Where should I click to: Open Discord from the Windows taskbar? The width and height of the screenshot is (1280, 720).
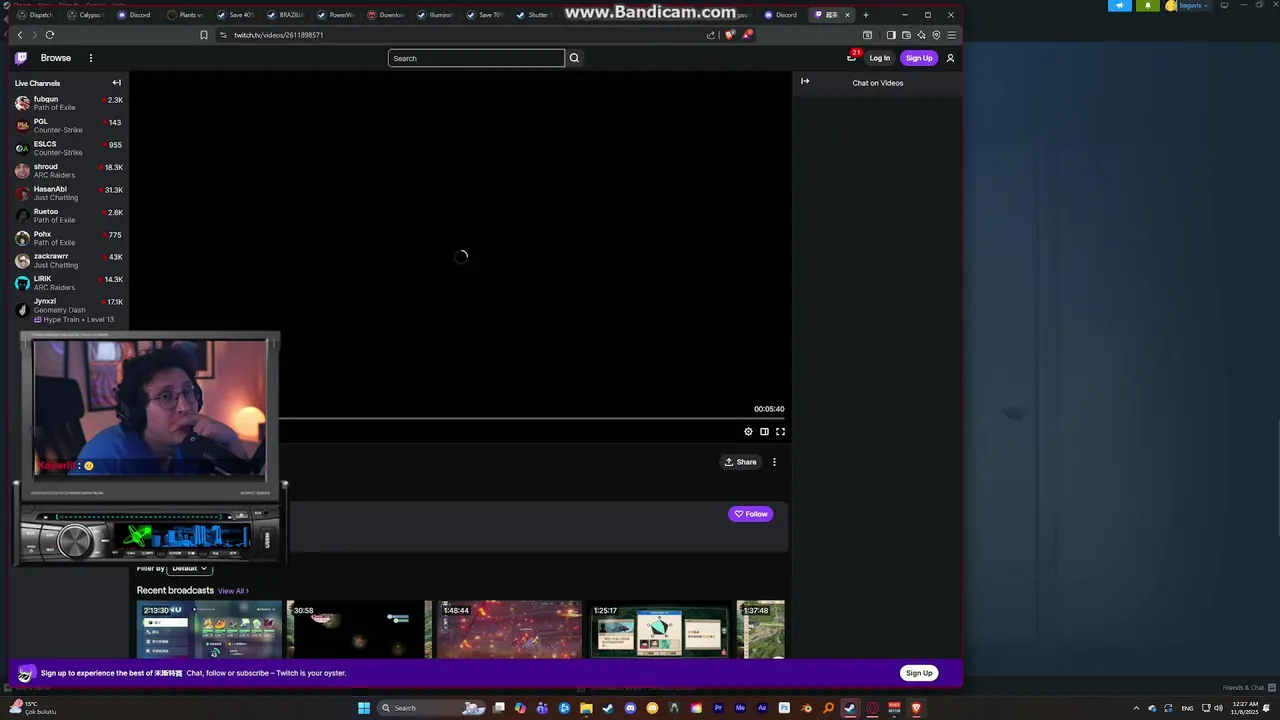pyautogui.click(x=630, y=708)
